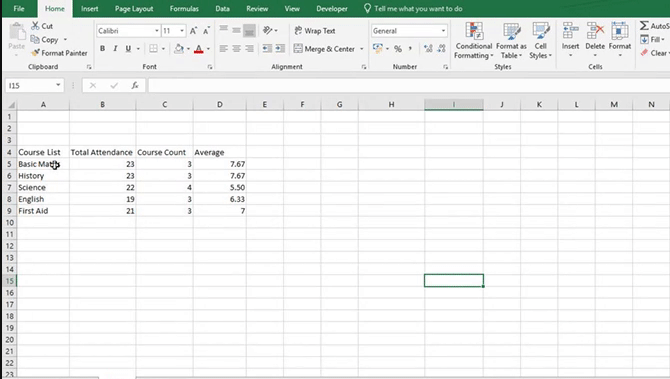Click Decrease Decimal icon
This screenshot has width=670, height=379.
[x=442, y=49]
